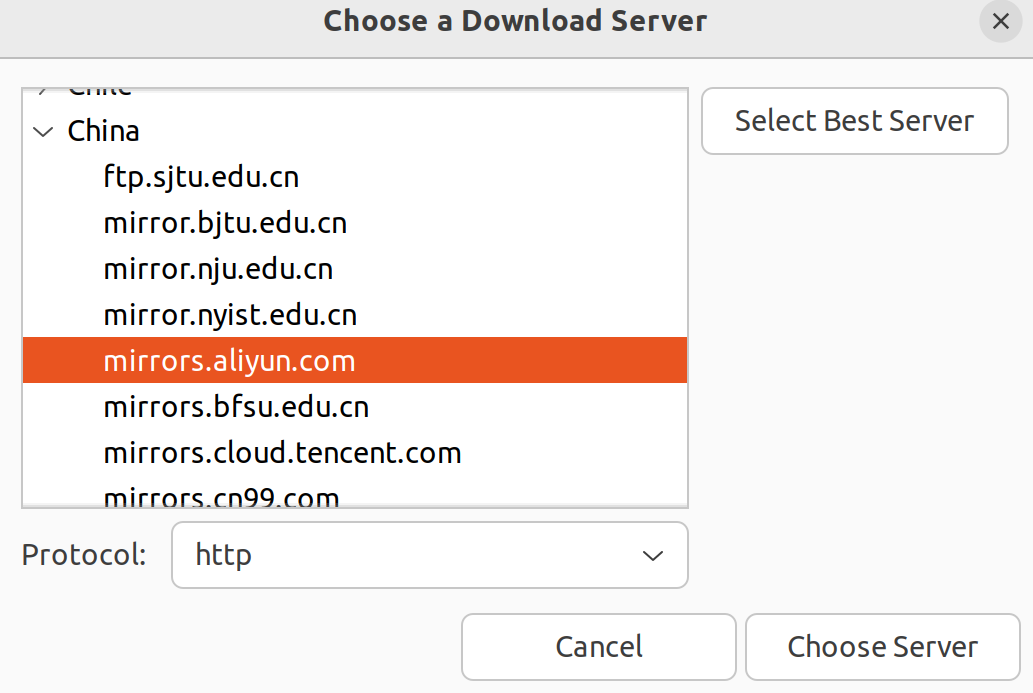Viewport: 1033px width, 693px height.
Task: Collapse the China server list
Action: (x=43, y=131)
